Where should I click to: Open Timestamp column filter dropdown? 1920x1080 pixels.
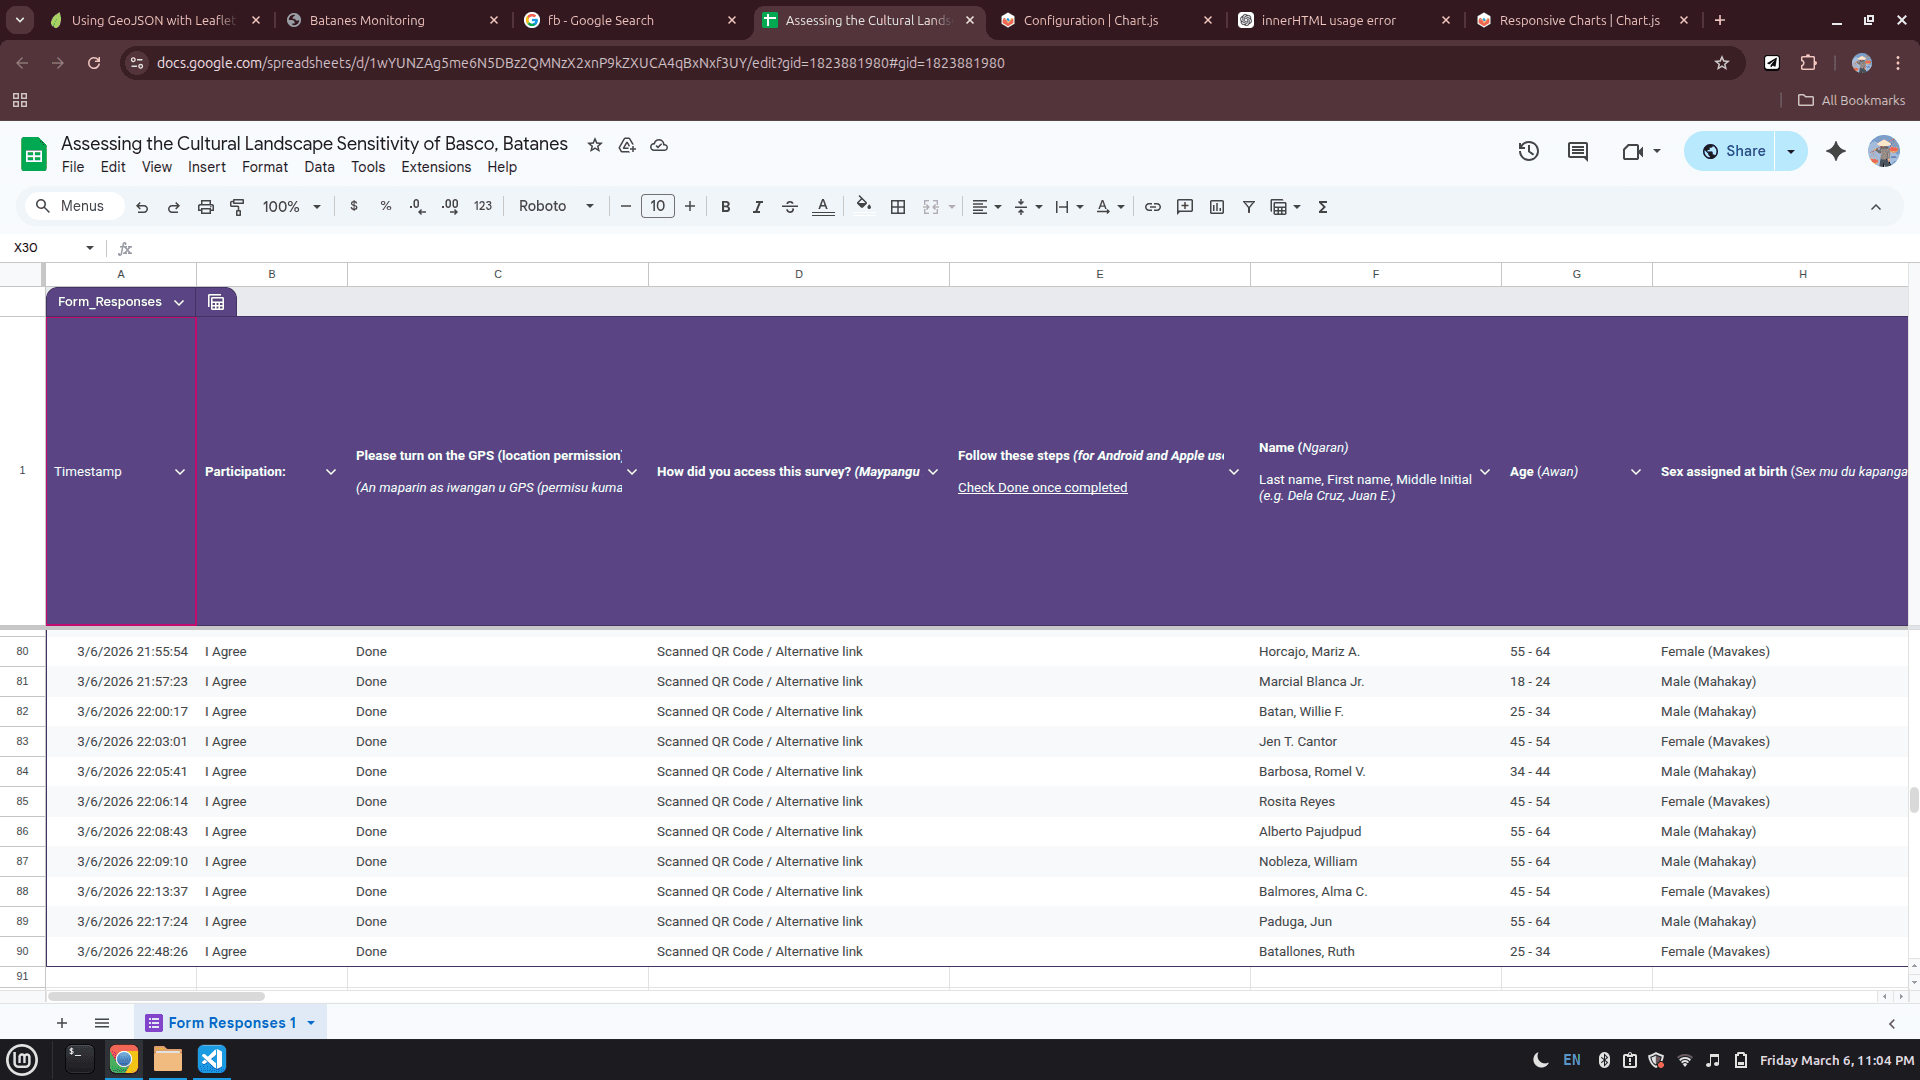point(180,472)
